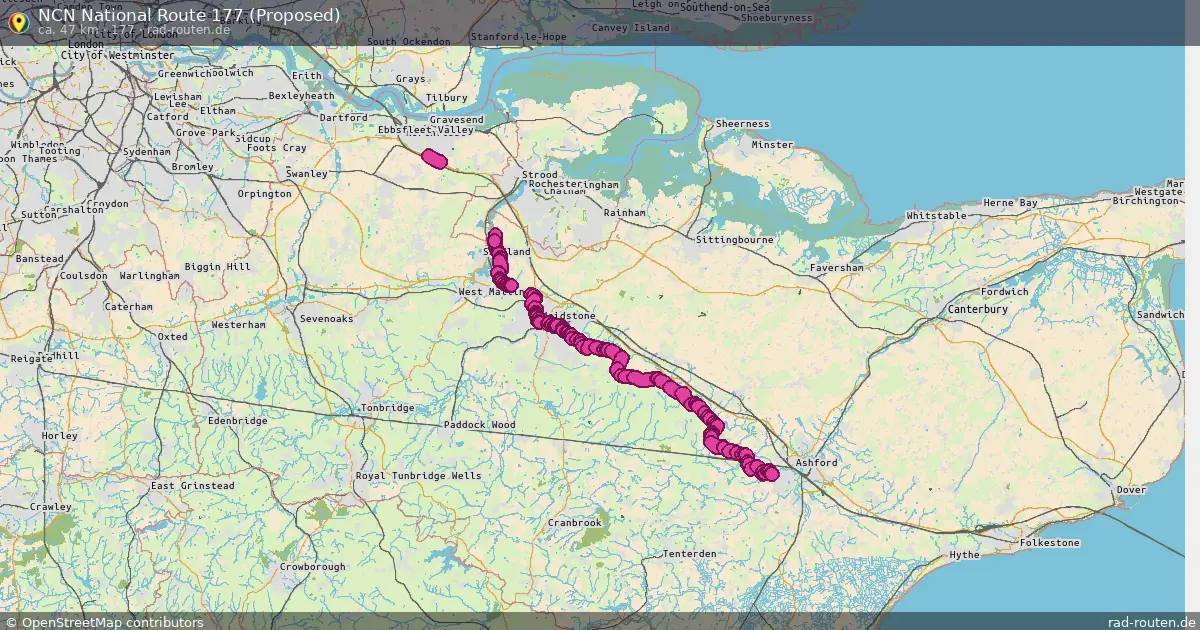The image size is (1200, 630).
Task: Click the 'Bromley' label
Action: coord(192,167)
